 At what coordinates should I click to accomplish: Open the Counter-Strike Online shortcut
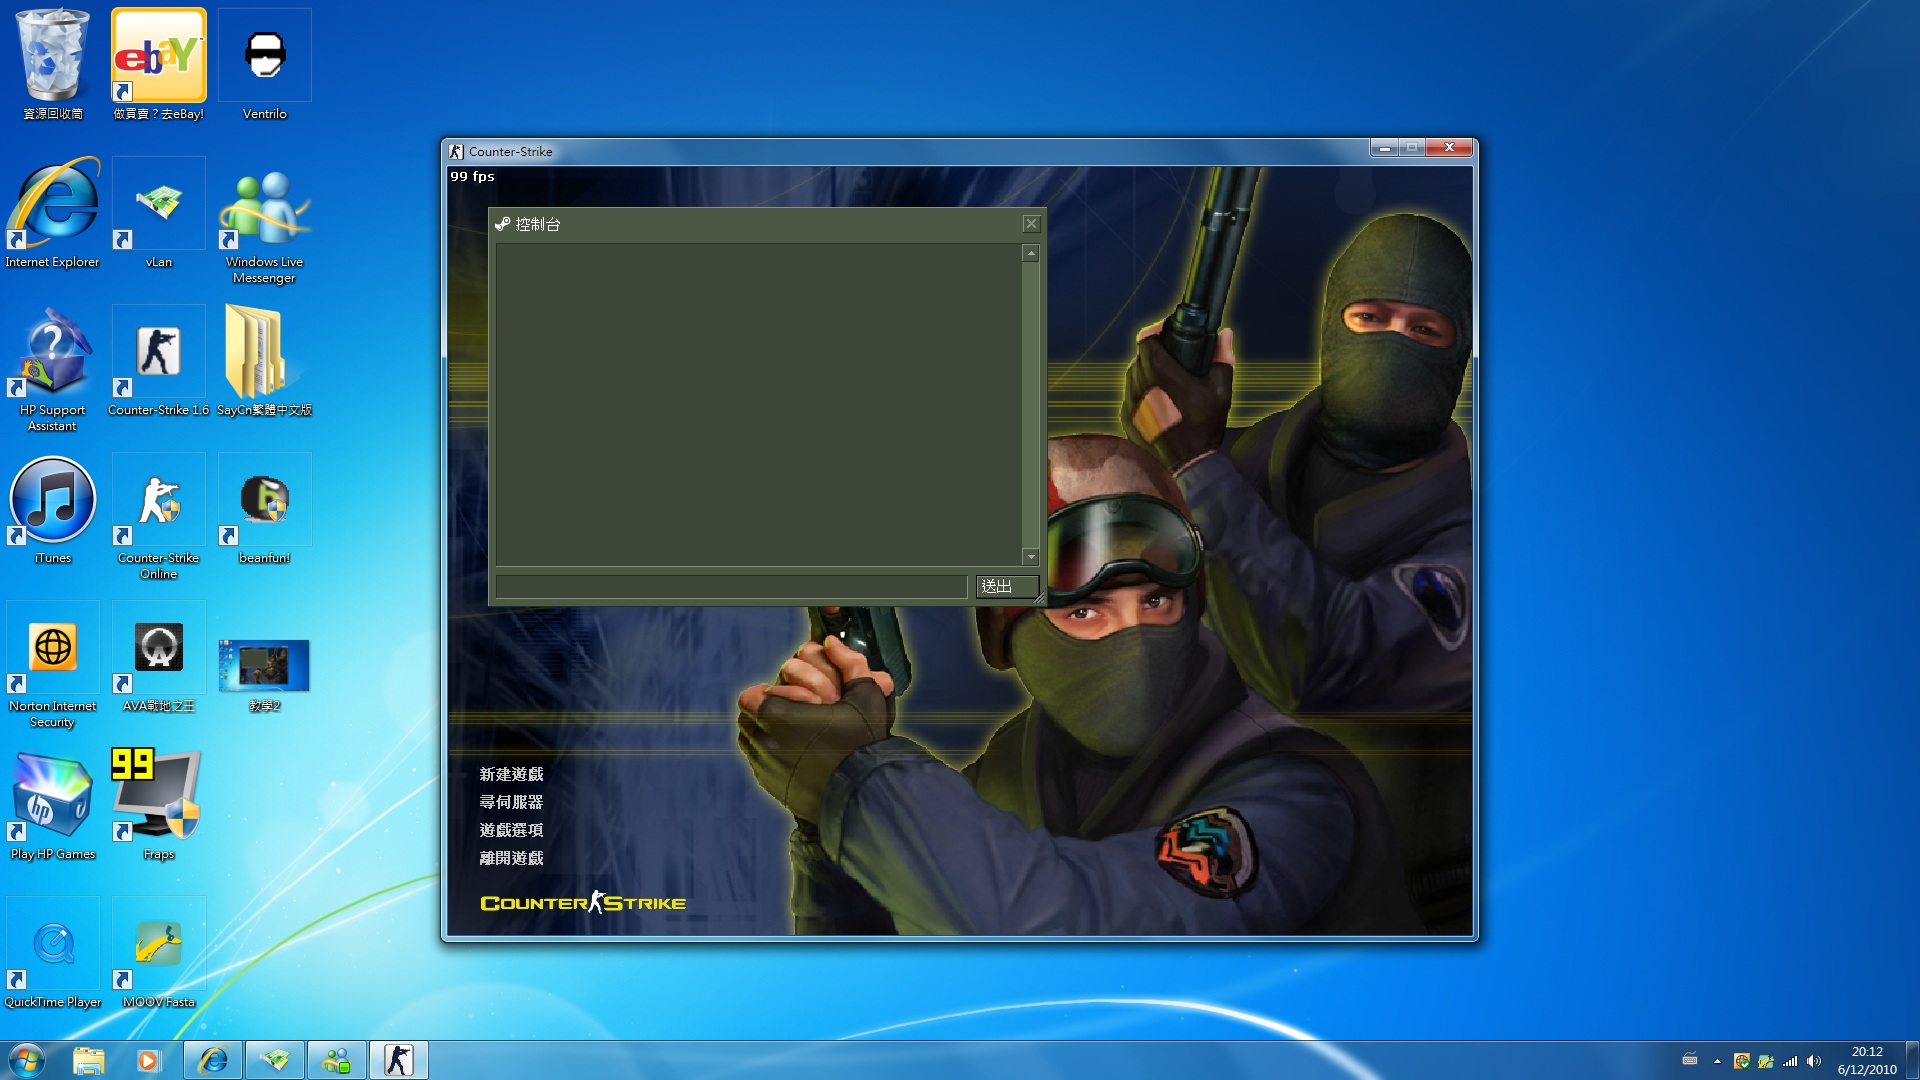tap(158, 501)
